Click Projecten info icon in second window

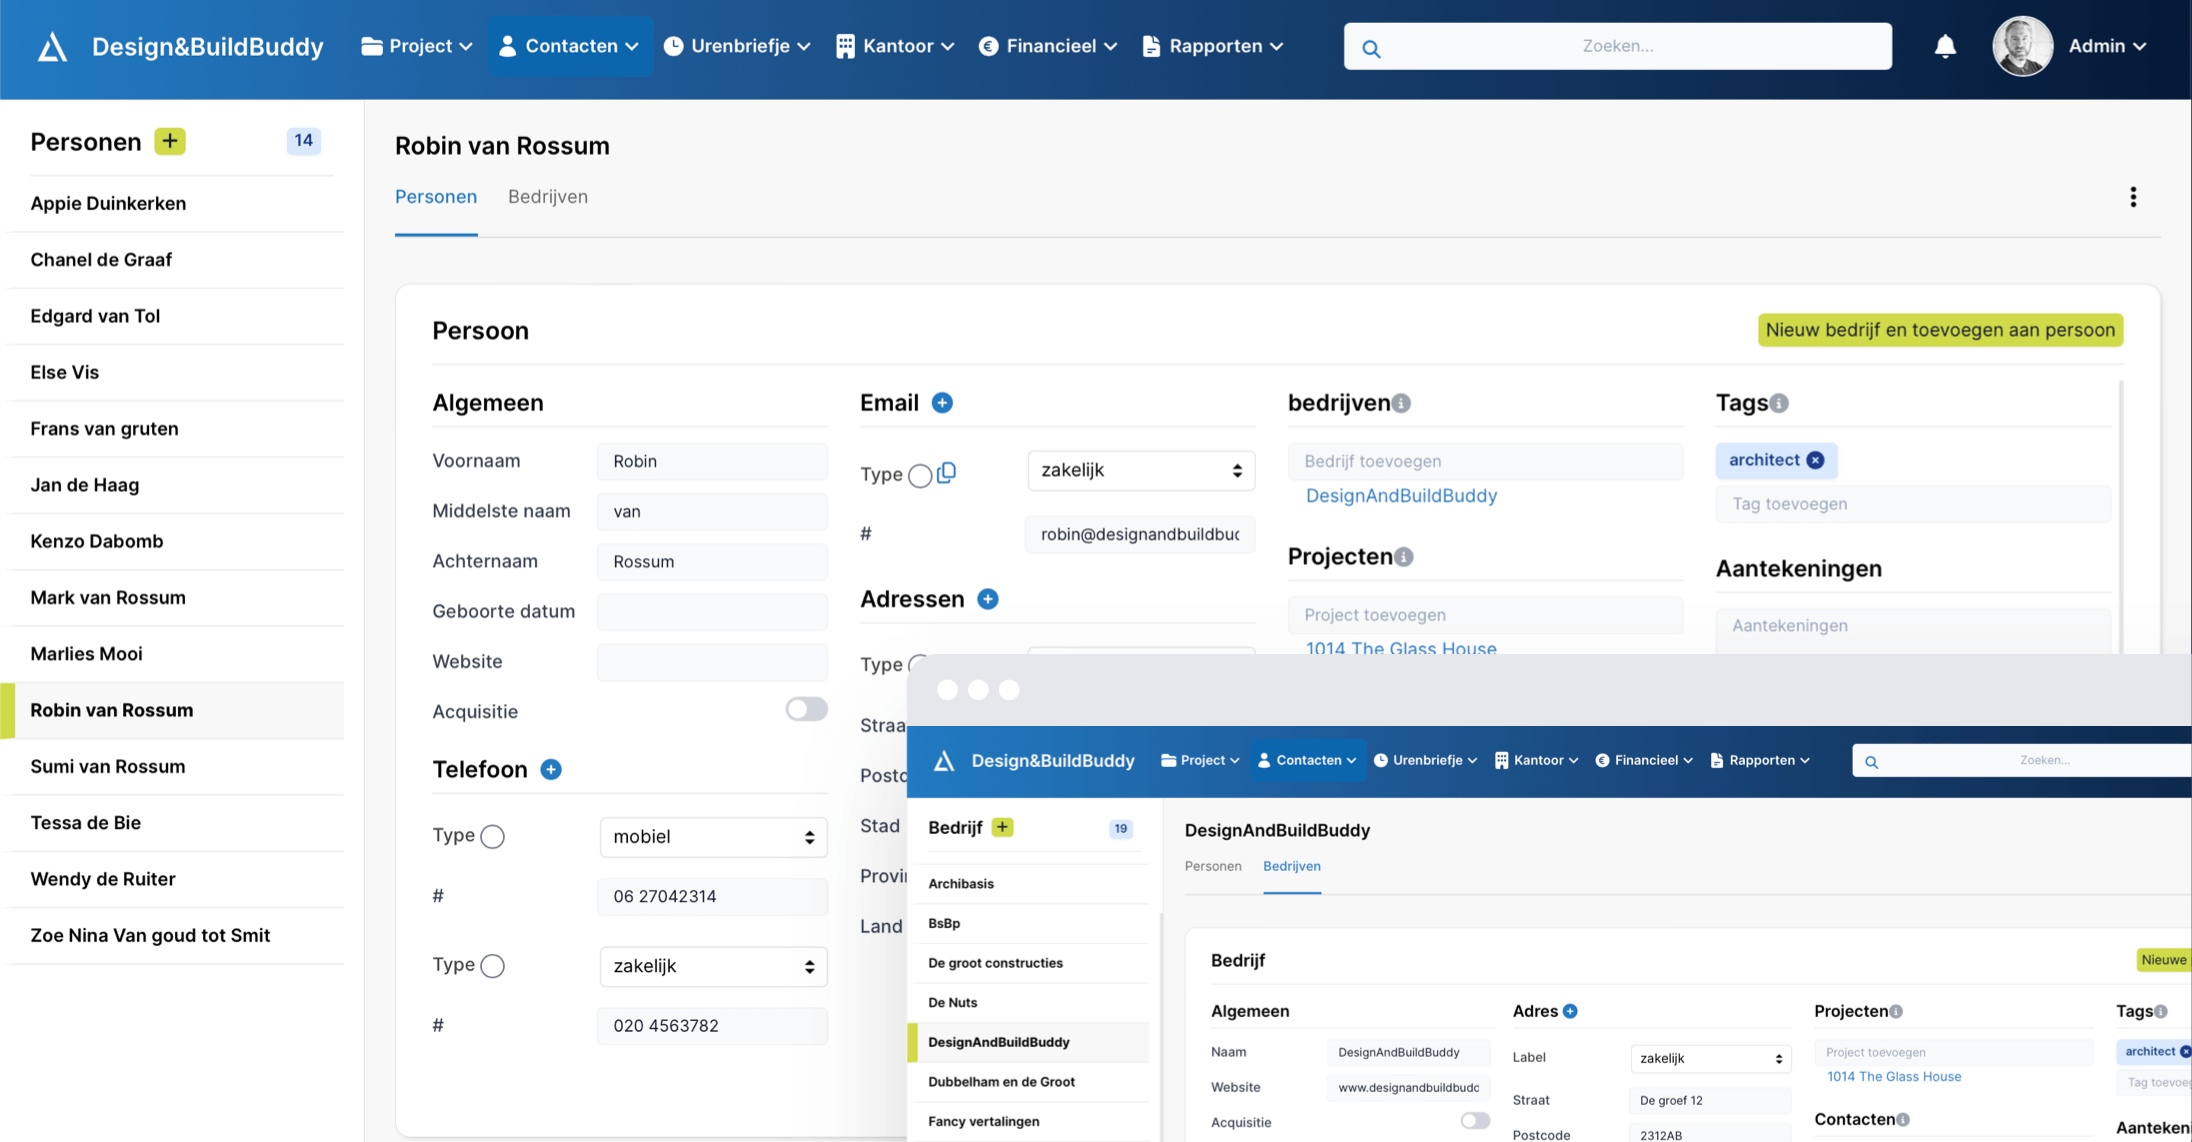(1896, 1012)
